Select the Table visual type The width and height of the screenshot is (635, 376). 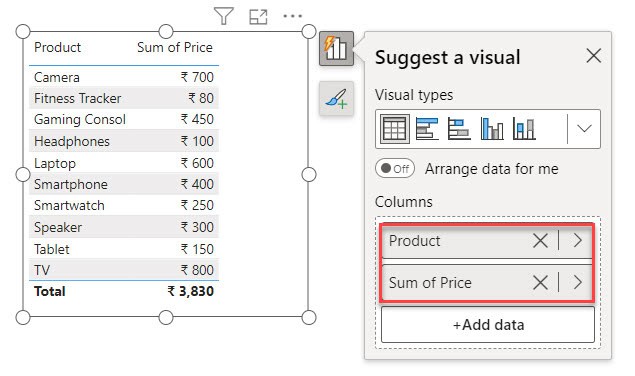coord(394,129)
